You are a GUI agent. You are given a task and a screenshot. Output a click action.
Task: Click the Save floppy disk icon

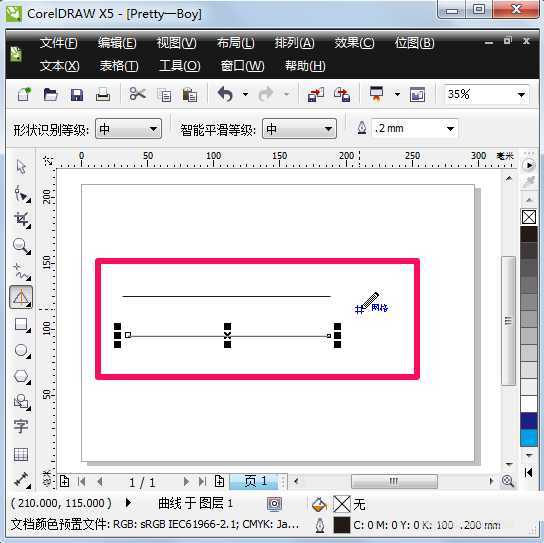[x=77, y=94]
